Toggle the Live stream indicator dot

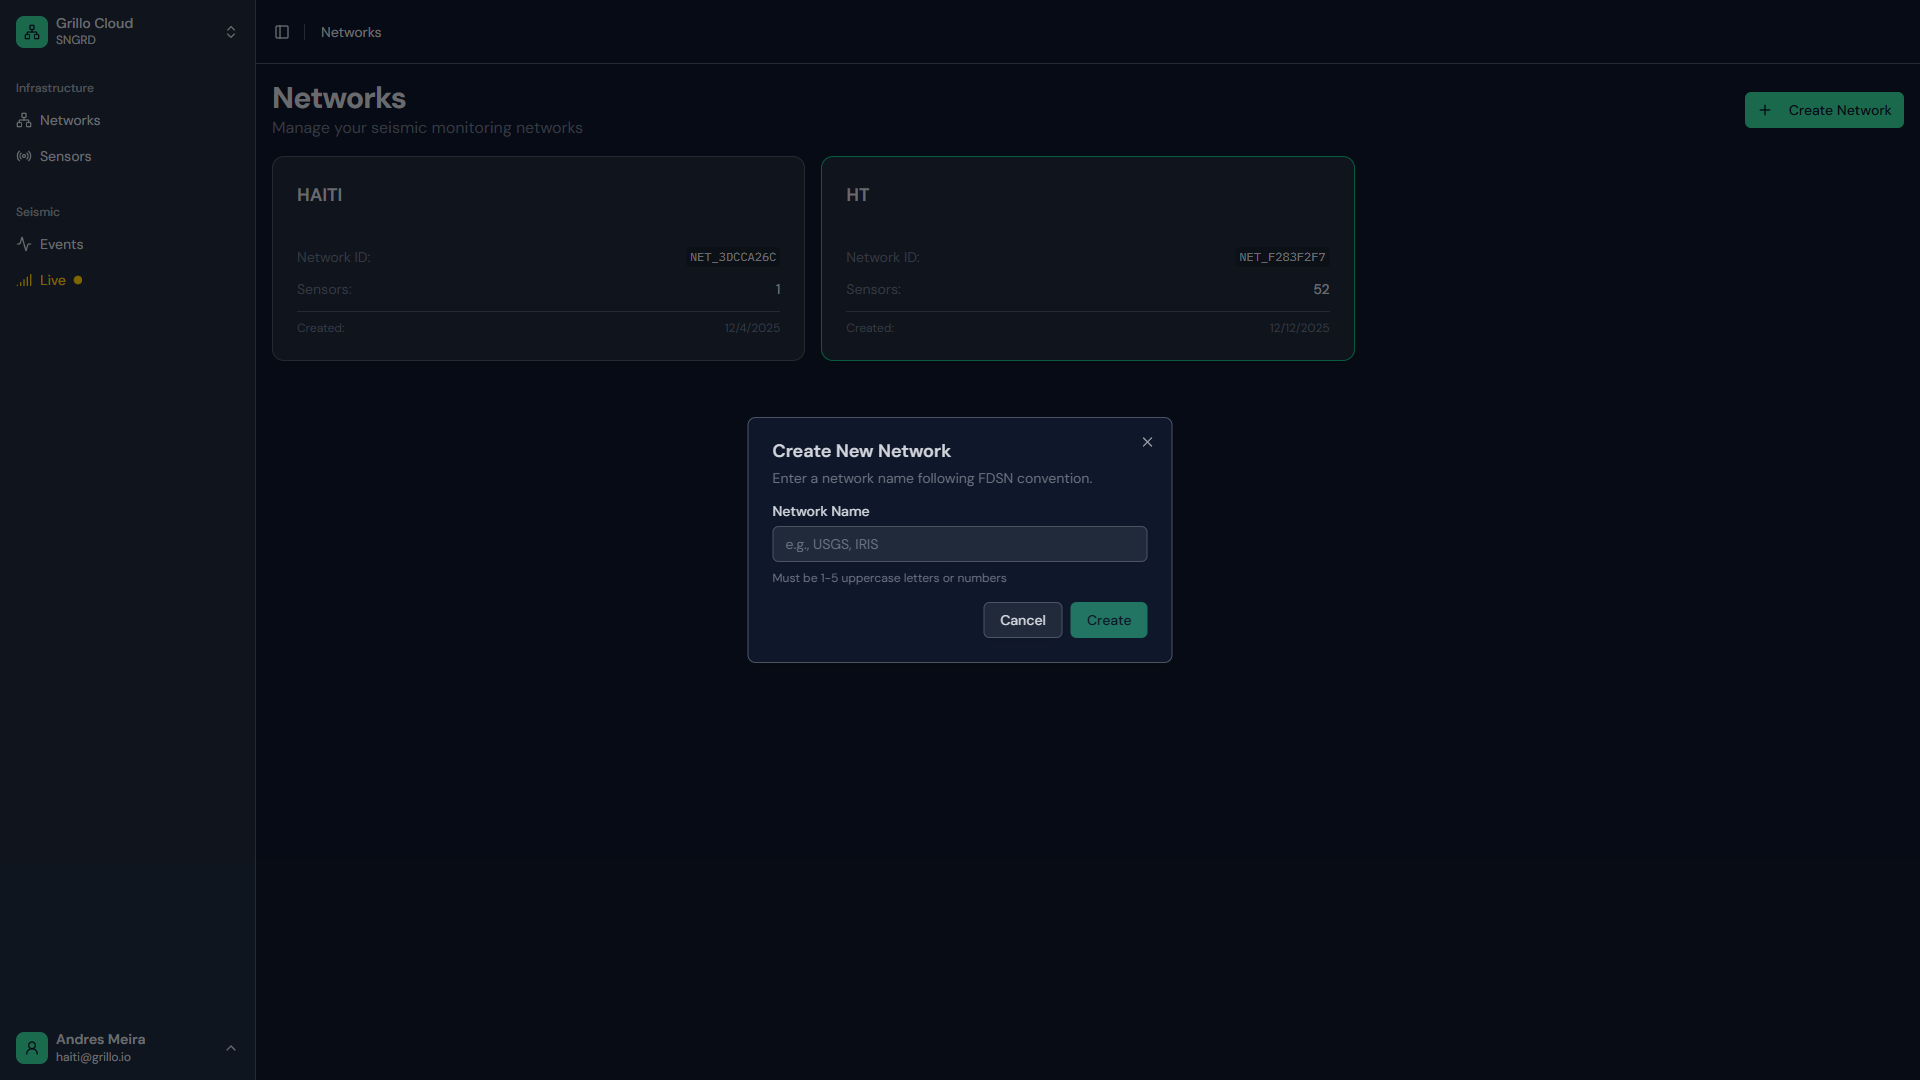point(78,280)
